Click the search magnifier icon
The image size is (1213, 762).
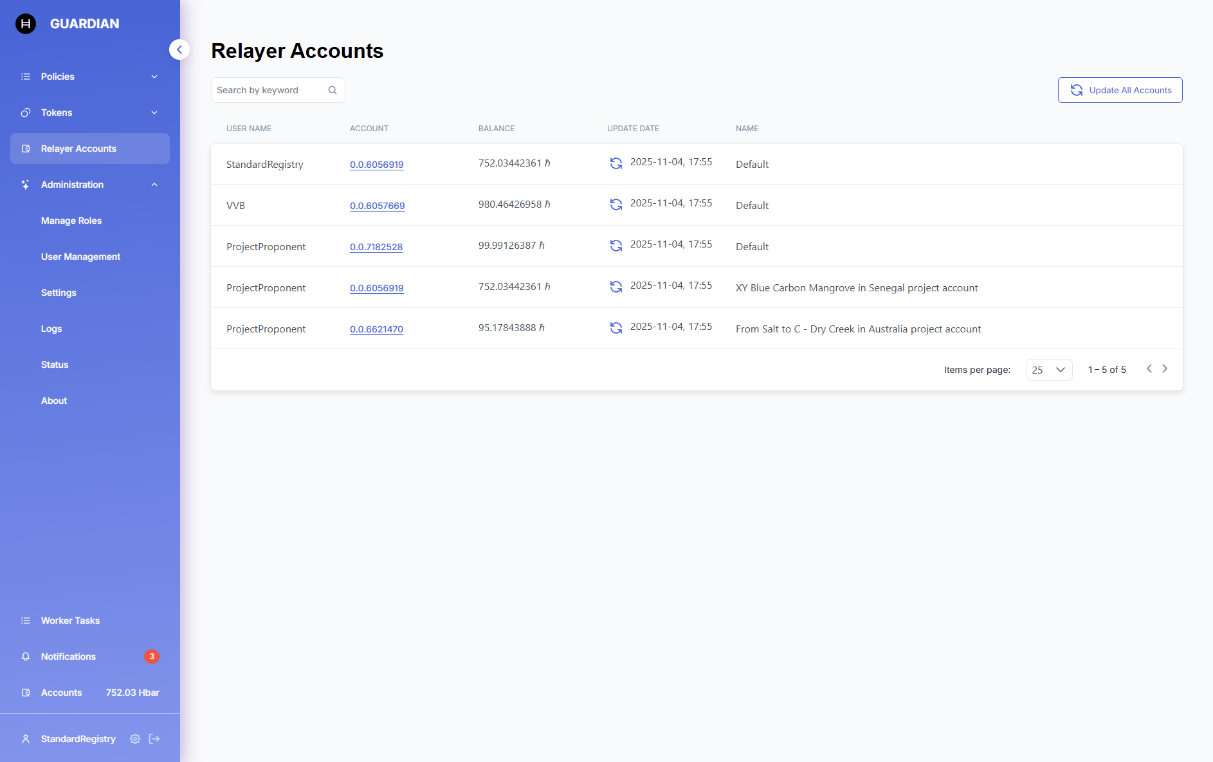point(333,90)
